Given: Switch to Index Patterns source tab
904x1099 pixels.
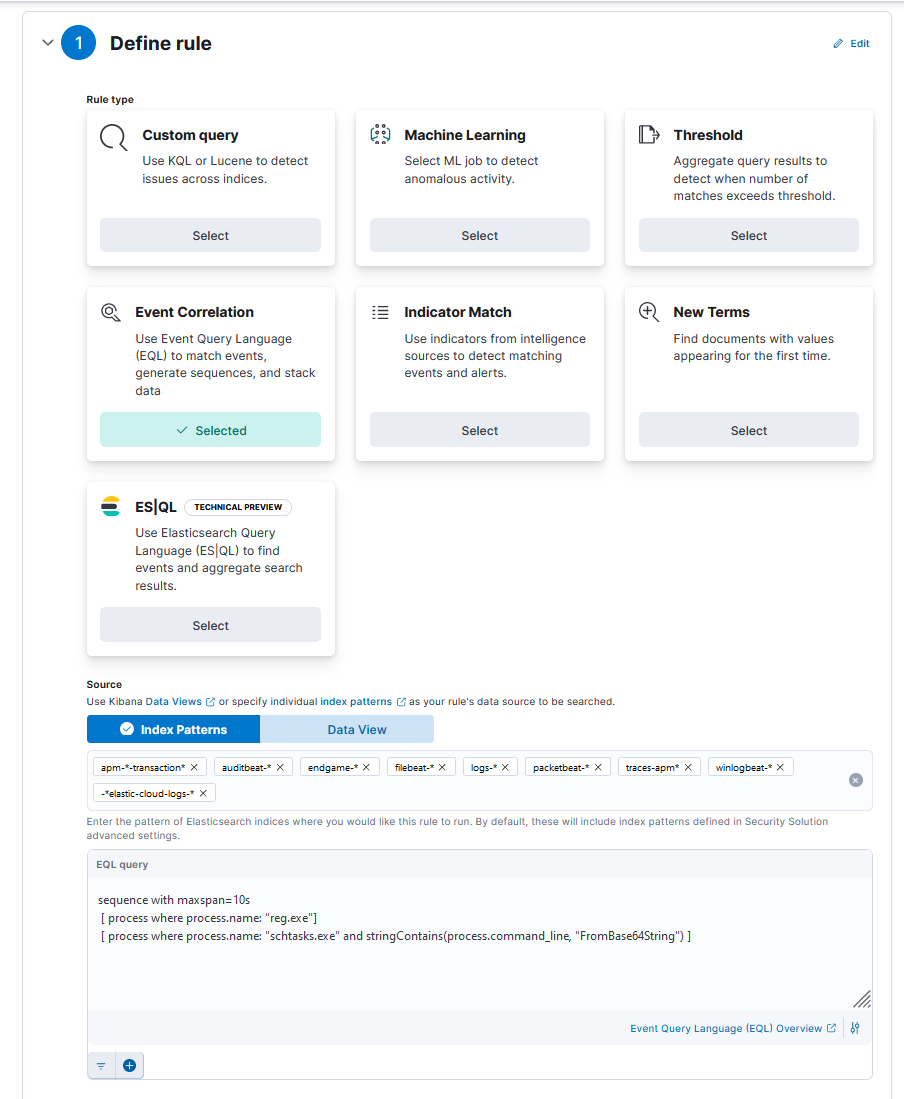Looking at the screenshot, I should click(173, 729).
